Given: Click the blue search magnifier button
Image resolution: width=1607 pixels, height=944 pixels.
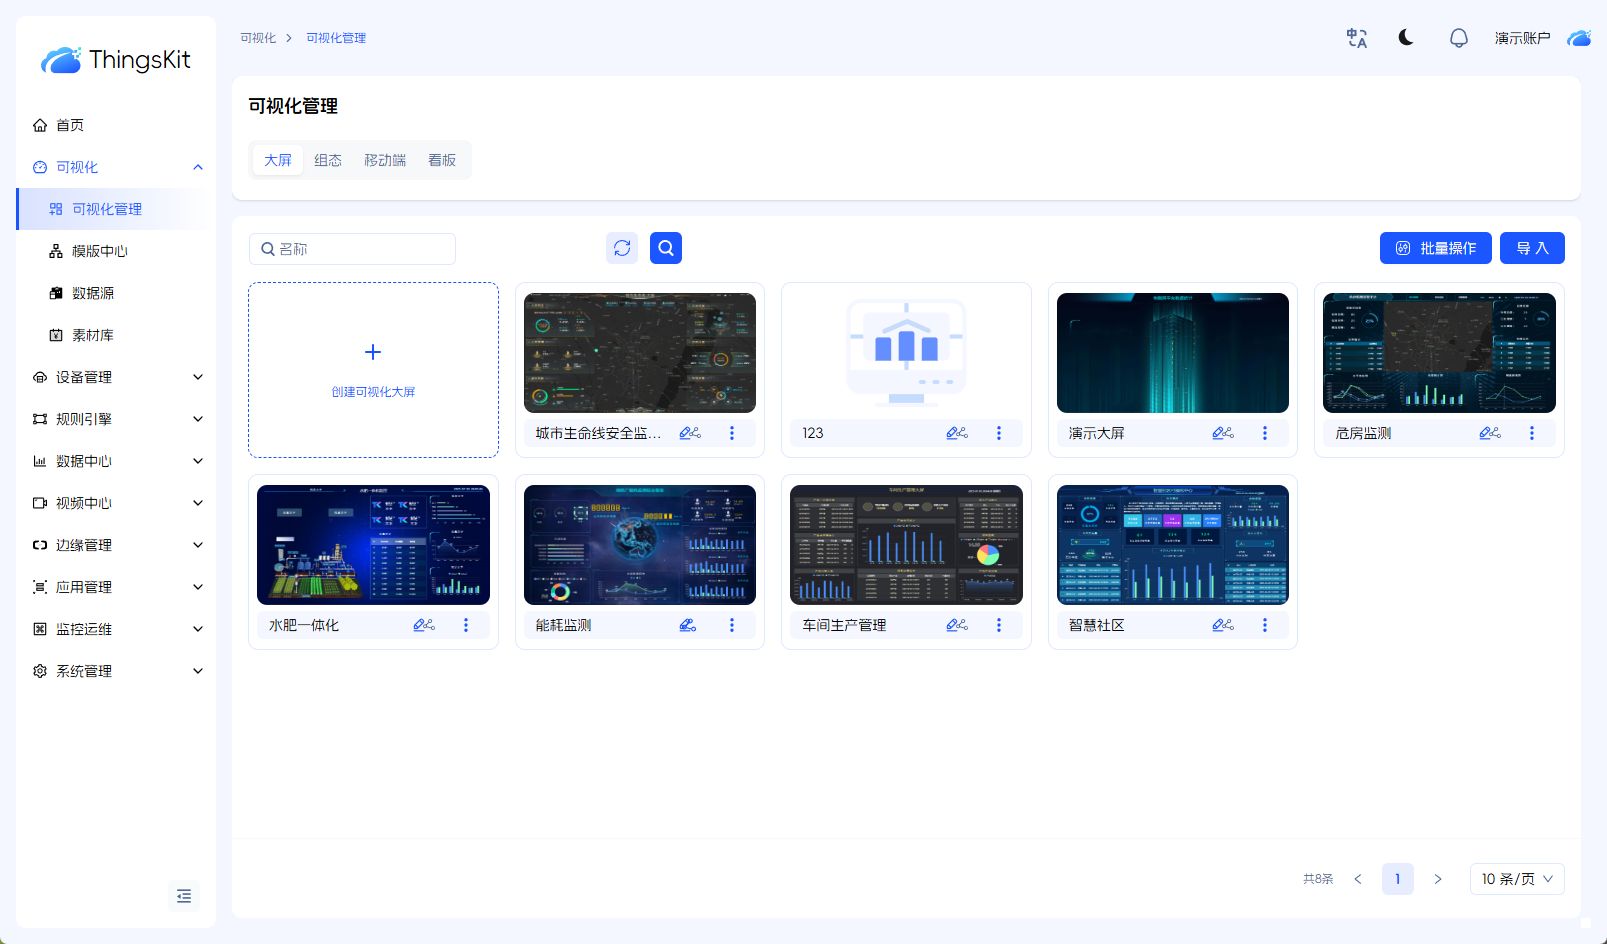Looking at the screenshot, I should pyautogui.click(x=666, y=248).
